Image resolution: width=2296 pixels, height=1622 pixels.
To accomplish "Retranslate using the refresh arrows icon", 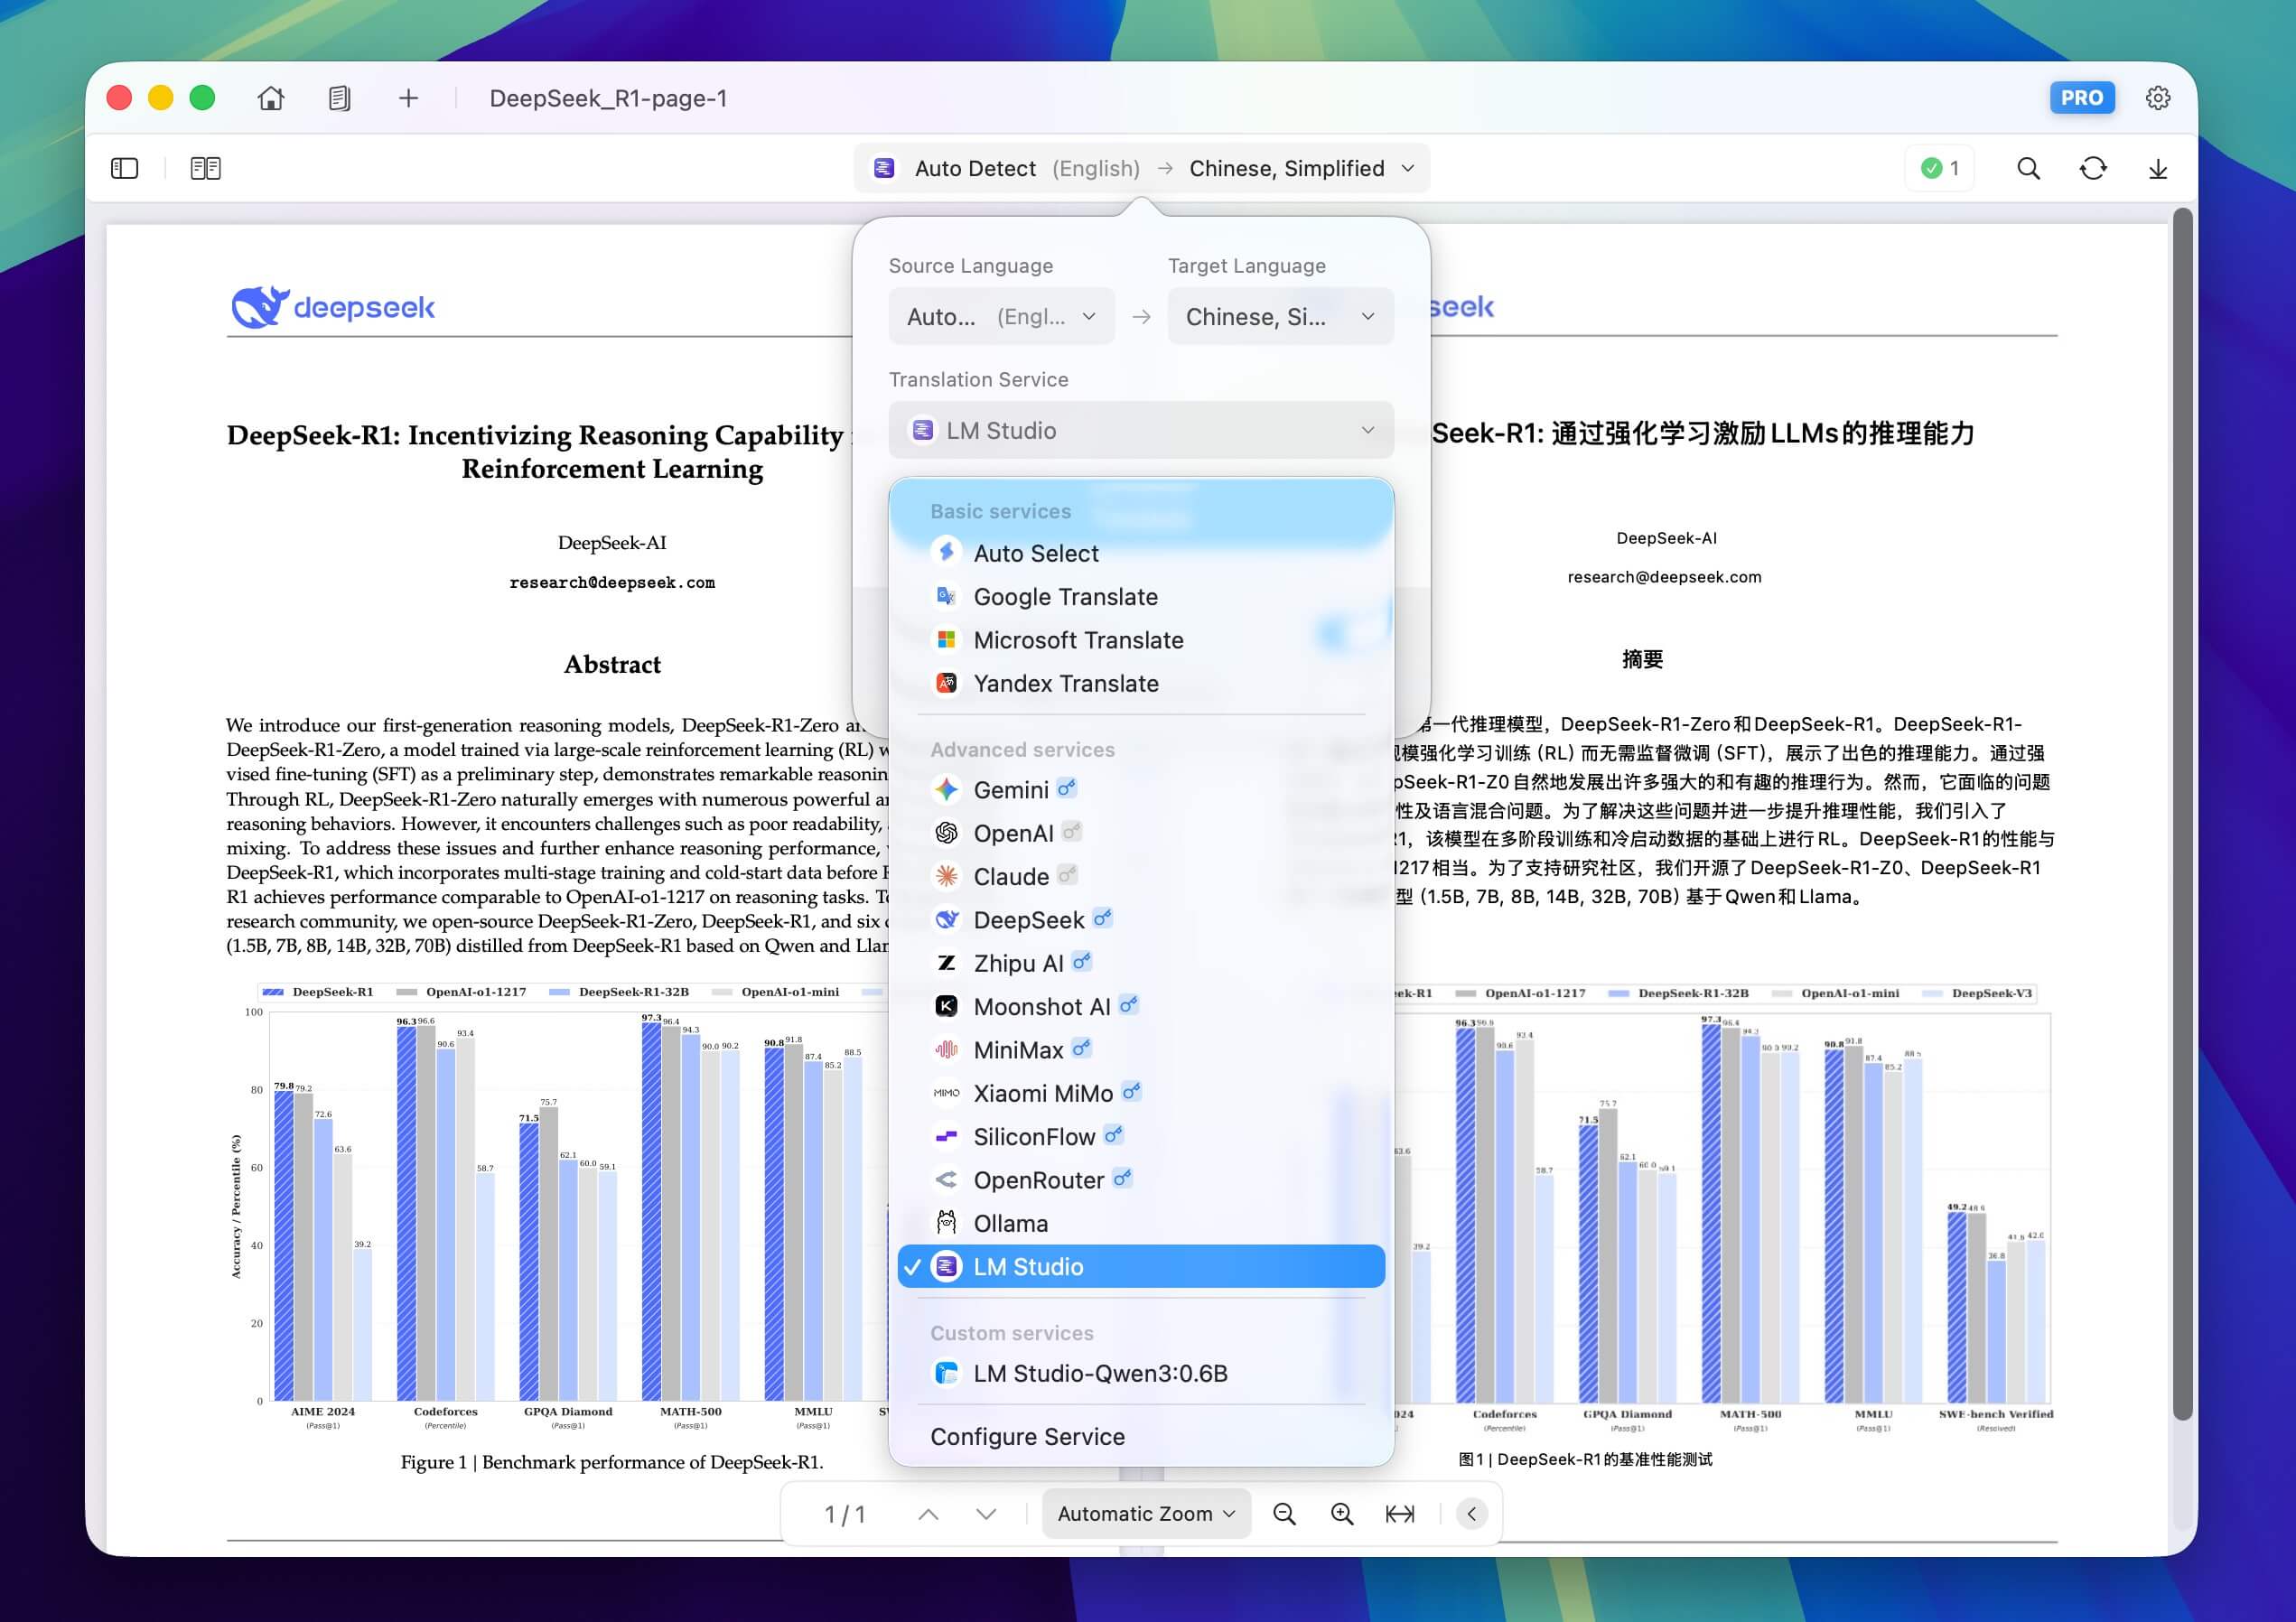I will pyautogui.click(x=2093, y=168).
